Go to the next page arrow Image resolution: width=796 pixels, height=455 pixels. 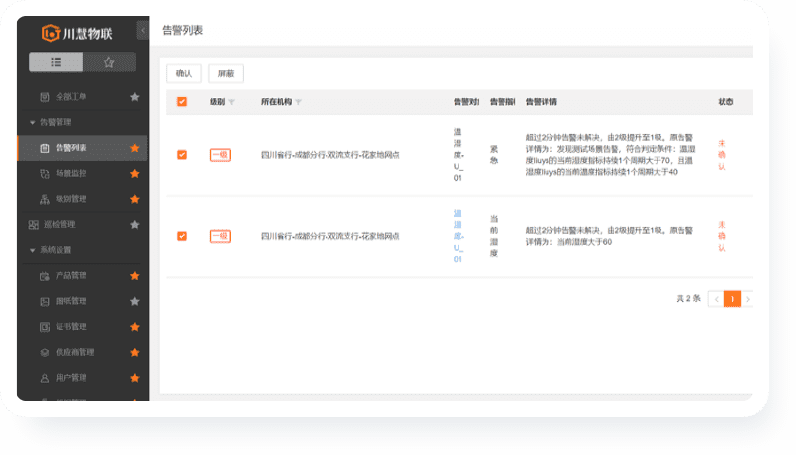tap(748, 299)
